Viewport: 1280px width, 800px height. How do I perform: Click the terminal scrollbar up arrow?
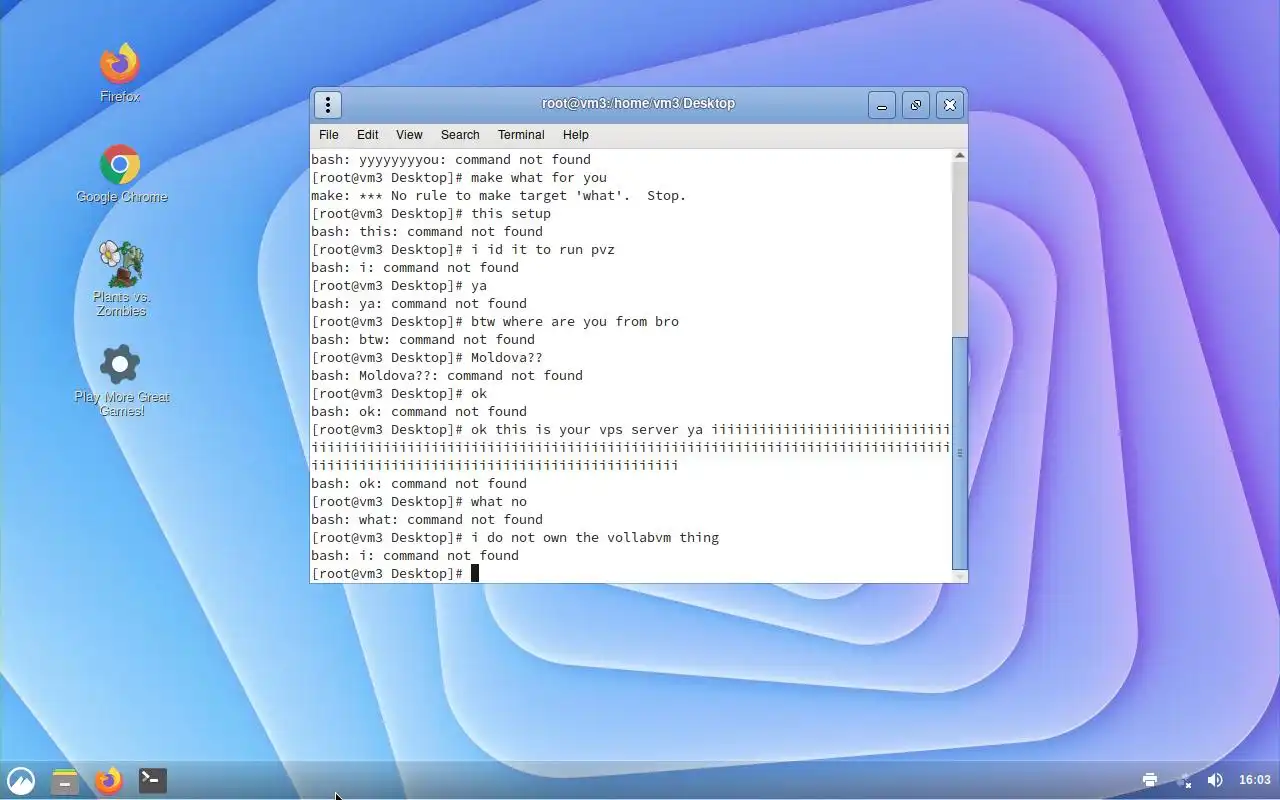coord(960,156)
